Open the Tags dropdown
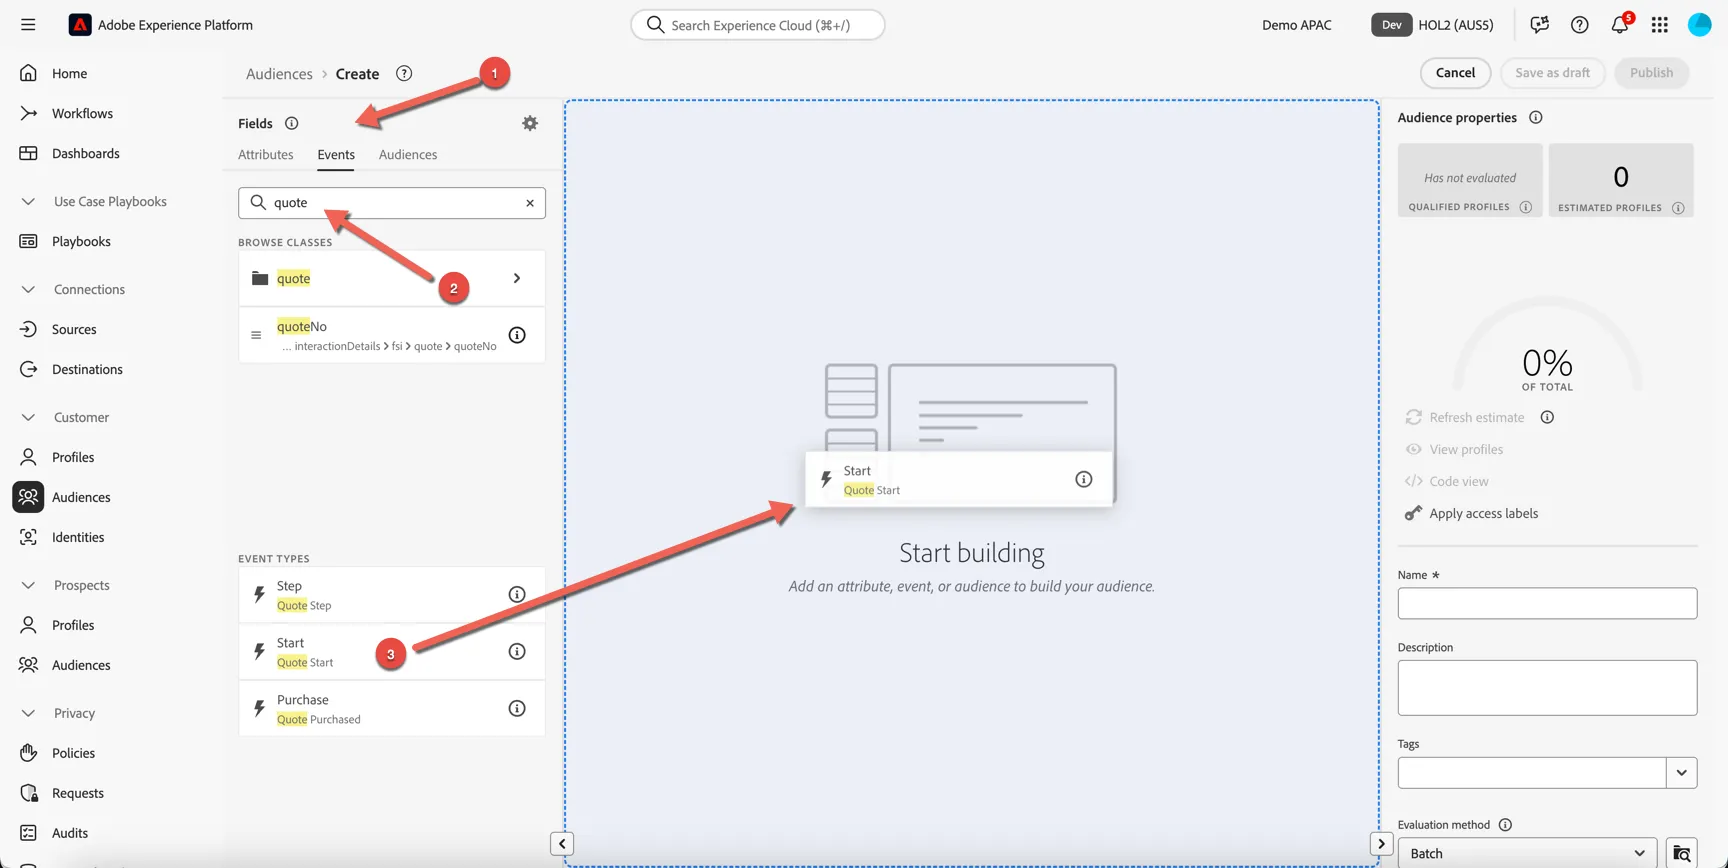 (x=1681, y=772)
